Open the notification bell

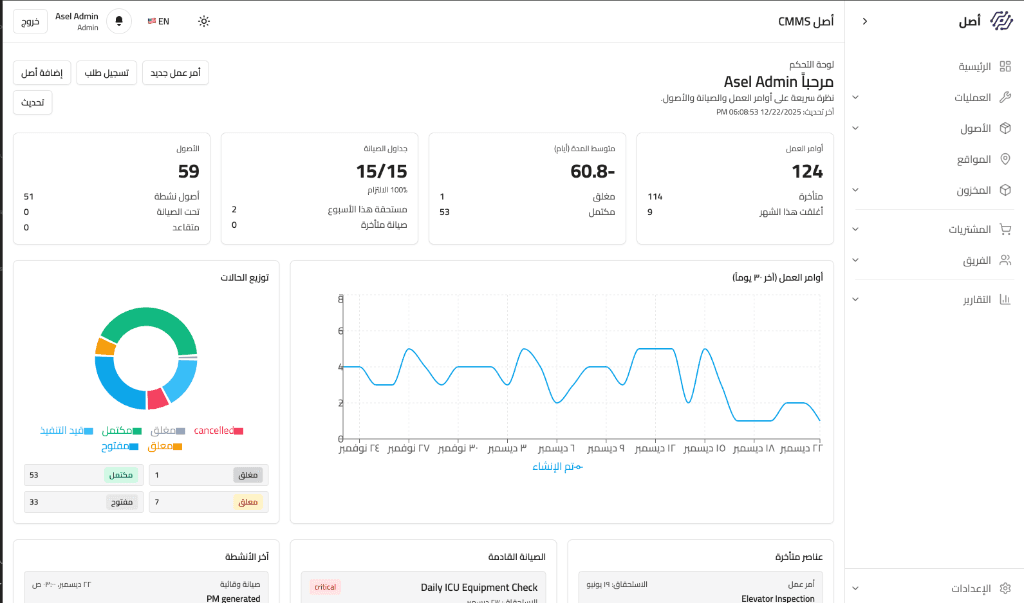(x=119, y=20)
